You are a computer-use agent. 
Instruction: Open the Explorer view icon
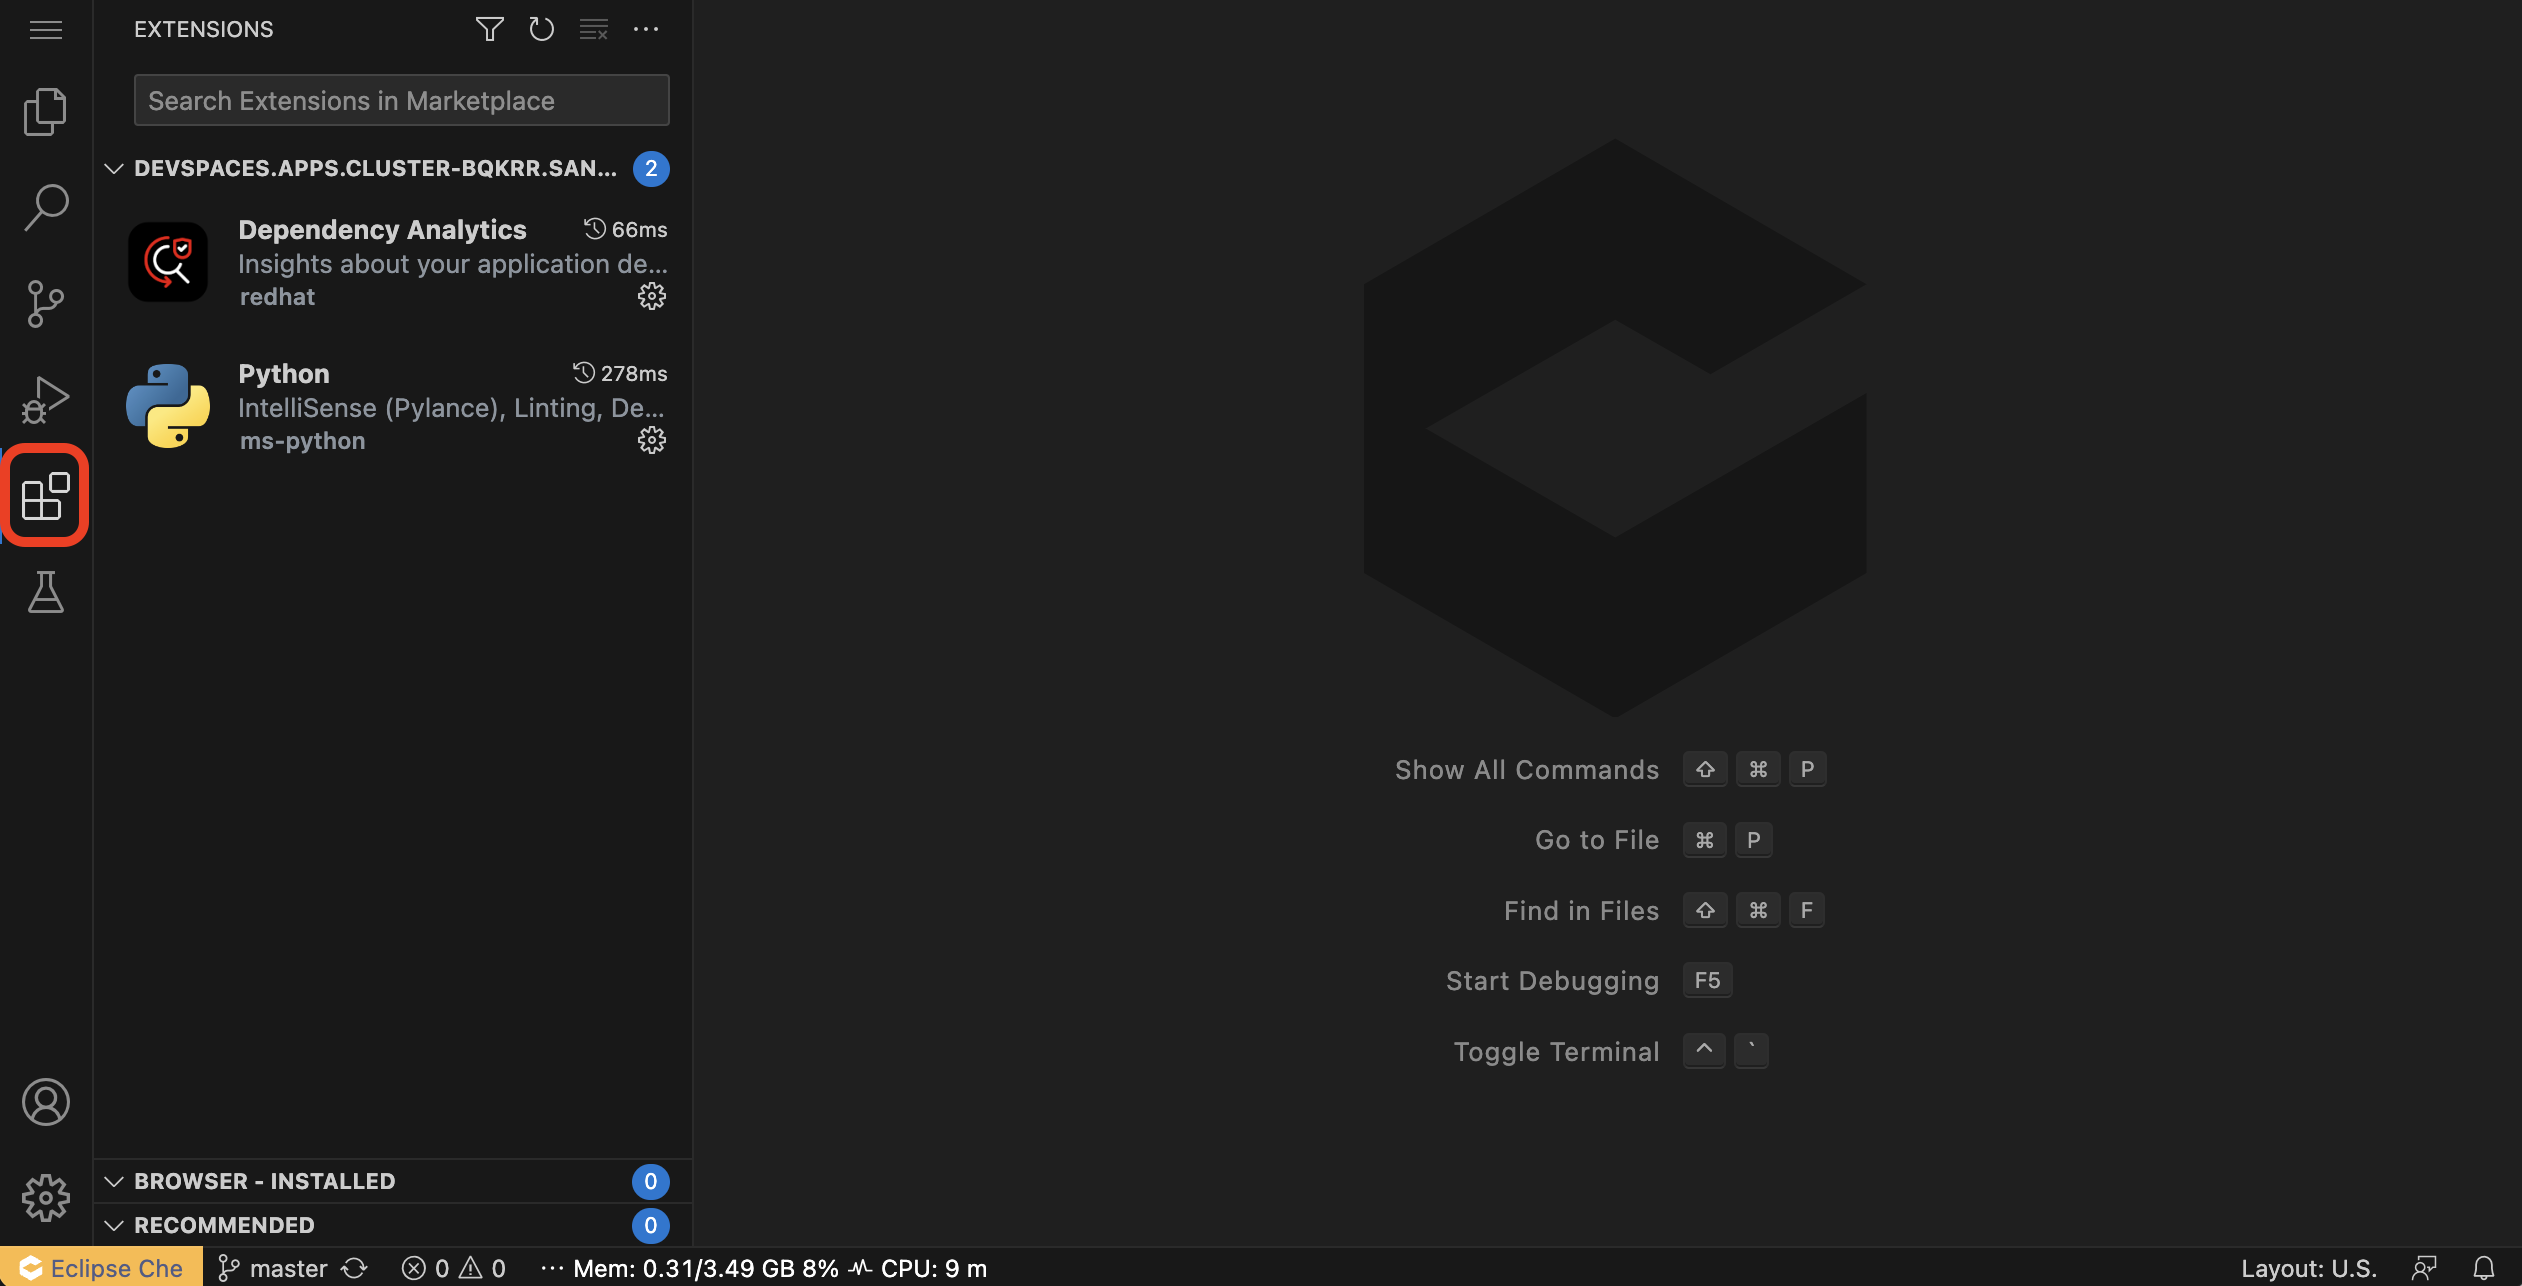point(46,111)
